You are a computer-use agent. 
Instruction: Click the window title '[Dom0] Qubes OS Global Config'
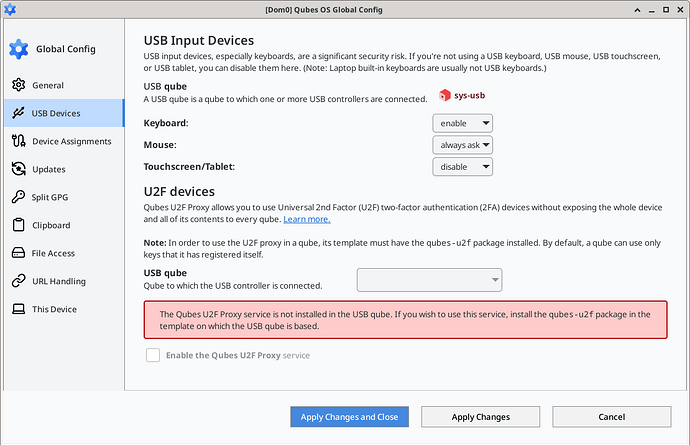click(323, 10)
